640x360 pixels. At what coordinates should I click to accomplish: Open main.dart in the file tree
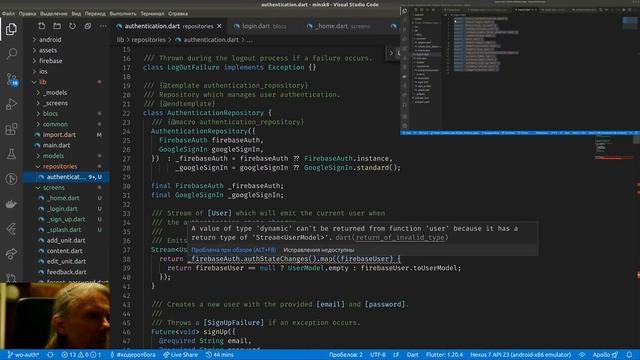tap(56, 145)
